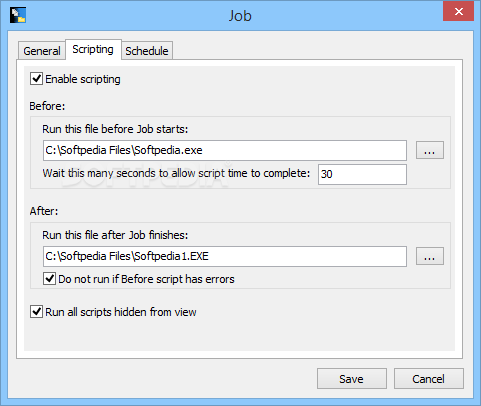Screen dimensions: 481x406
Task: Click the application icon in the title bar
Action: point(18,15)
